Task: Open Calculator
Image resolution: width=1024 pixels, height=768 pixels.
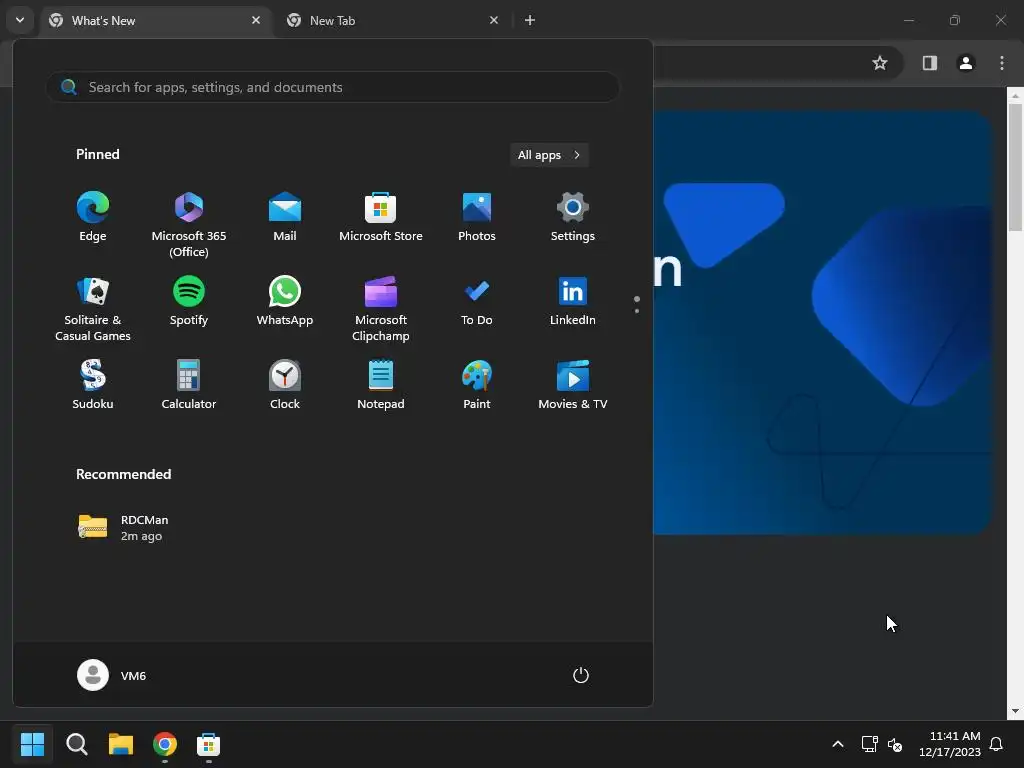Action: coord(189,385)
